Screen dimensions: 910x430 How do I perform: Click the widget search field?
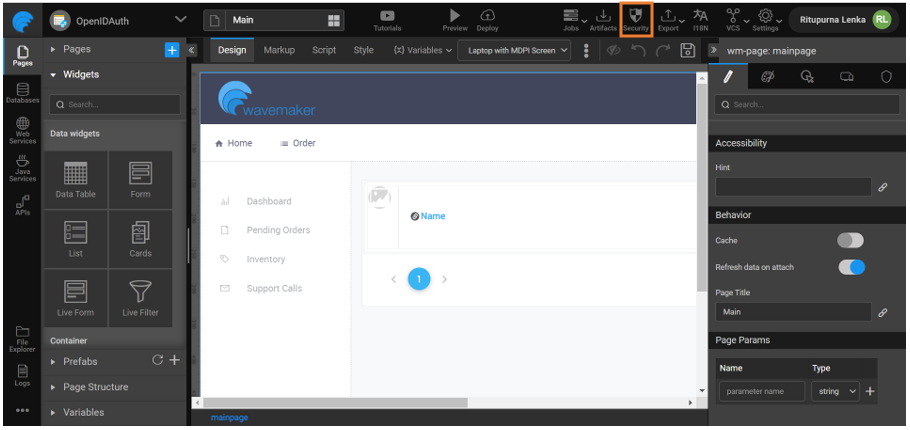click(116, 104)
